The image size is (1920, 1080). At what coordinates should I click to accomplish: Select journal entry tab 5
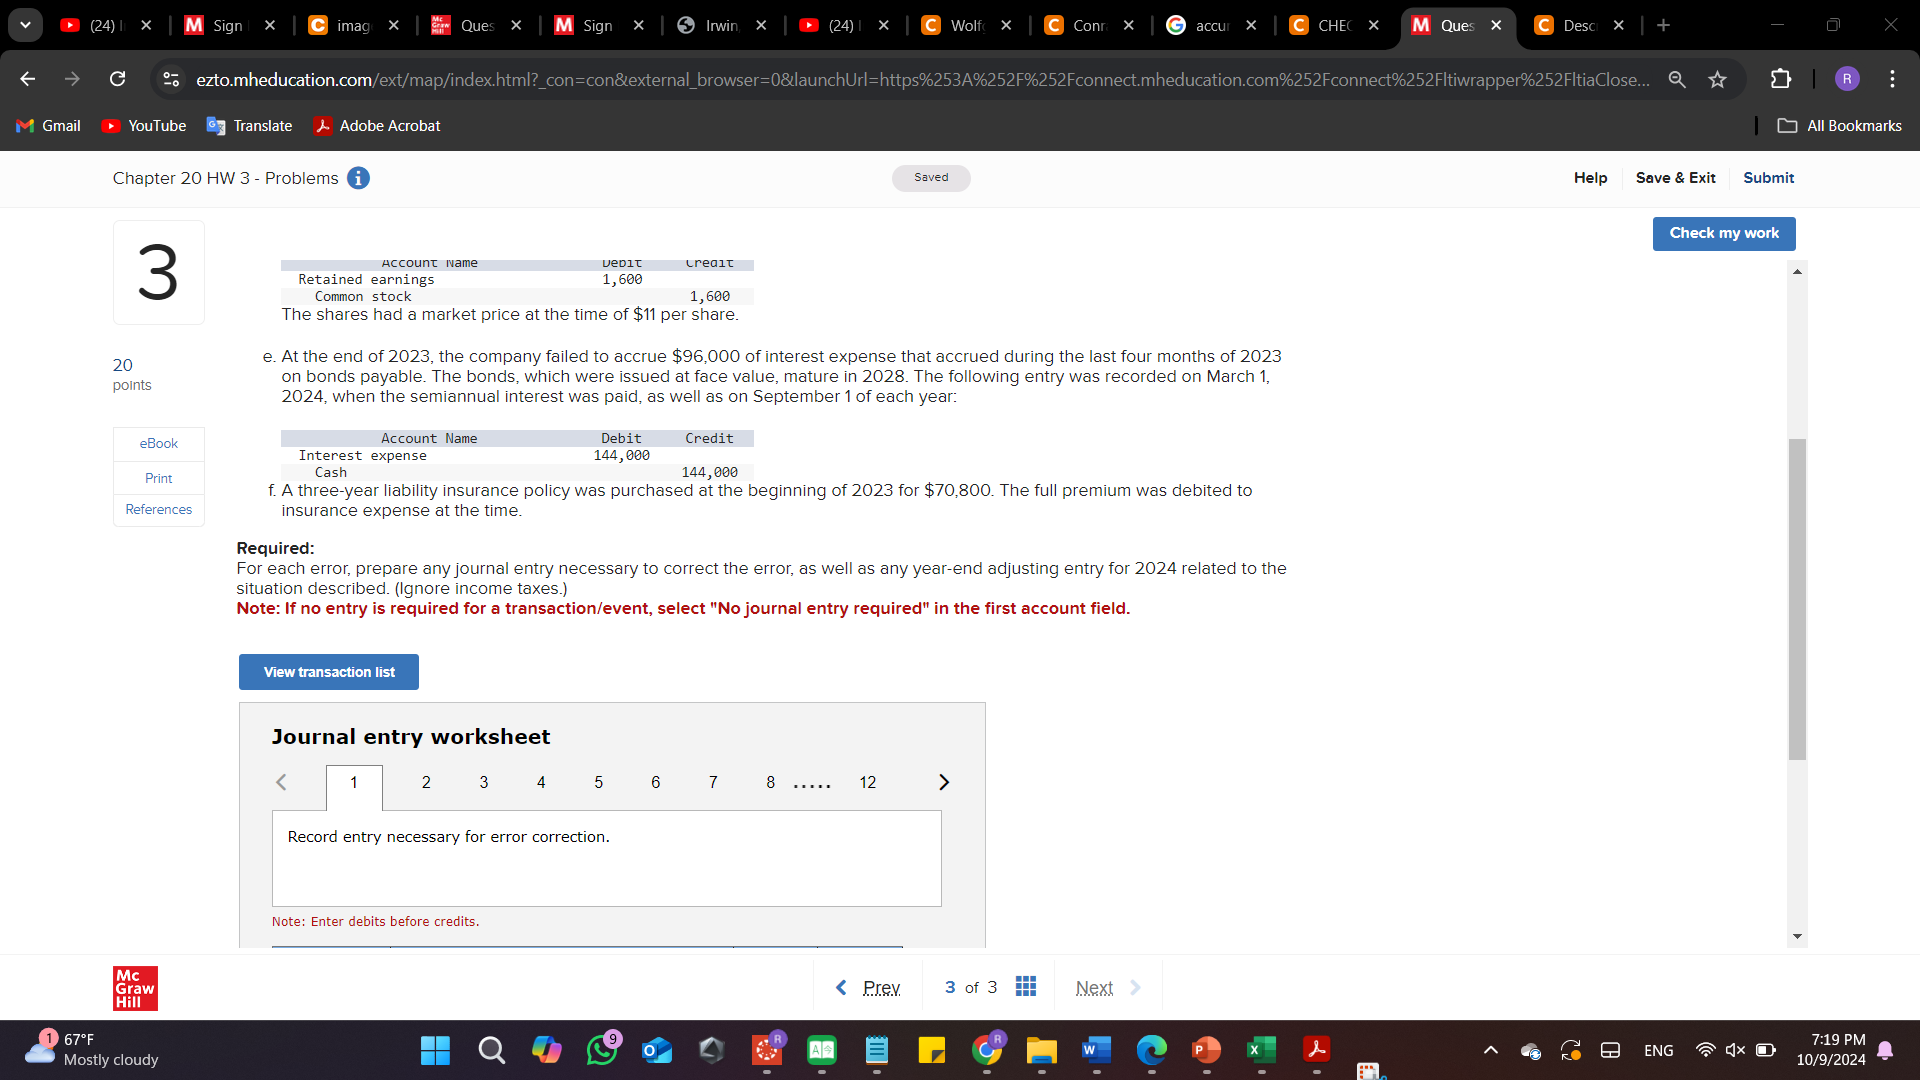pos(598,782)
